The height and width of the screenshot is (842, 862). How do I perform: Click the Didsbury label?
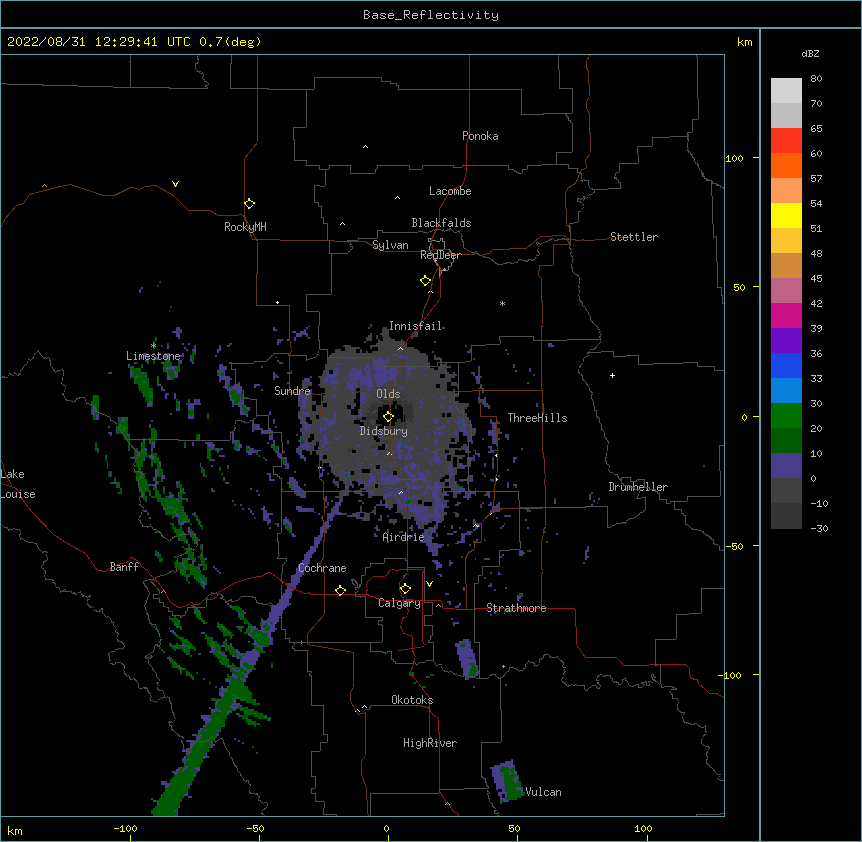pyautogui.click(x=384, y=431)
